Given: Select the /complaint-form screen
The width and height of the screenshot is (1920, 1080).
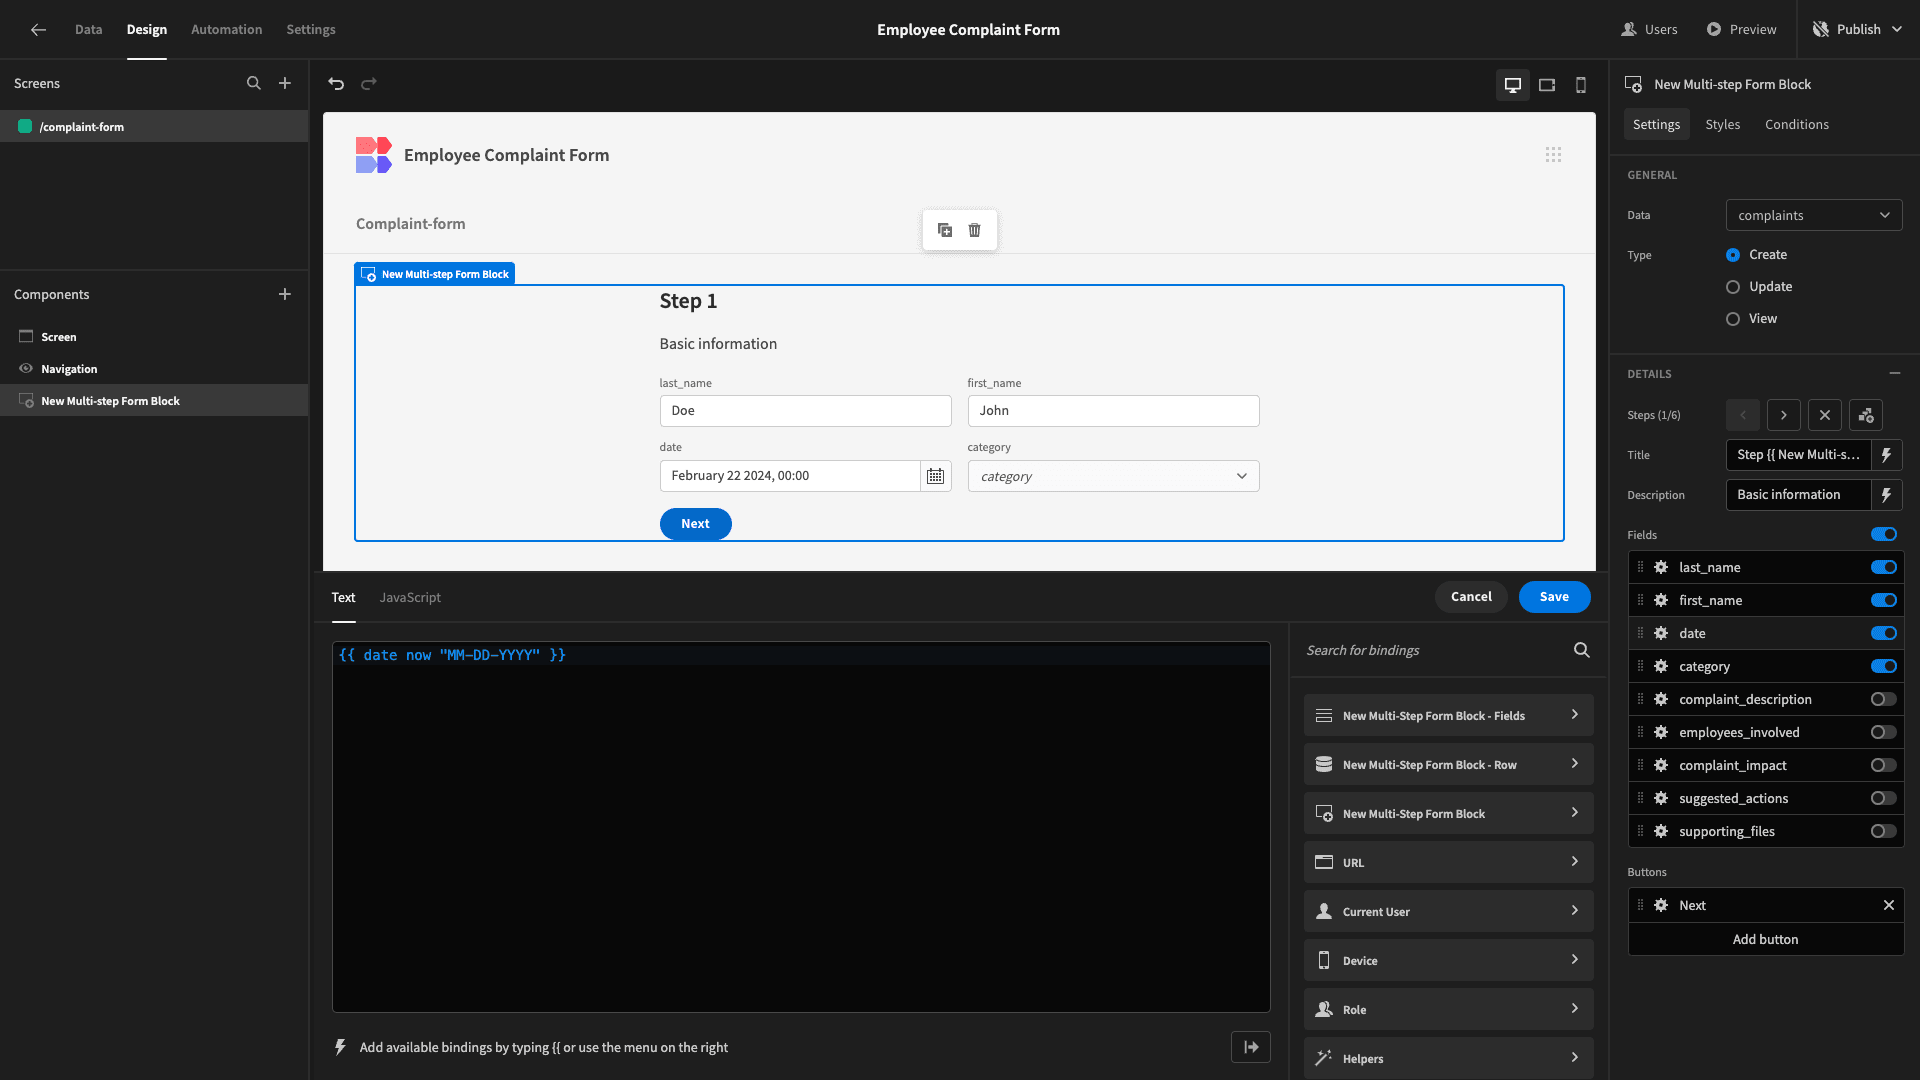Looking at the screenshot, I should click(x=154, y=126).
